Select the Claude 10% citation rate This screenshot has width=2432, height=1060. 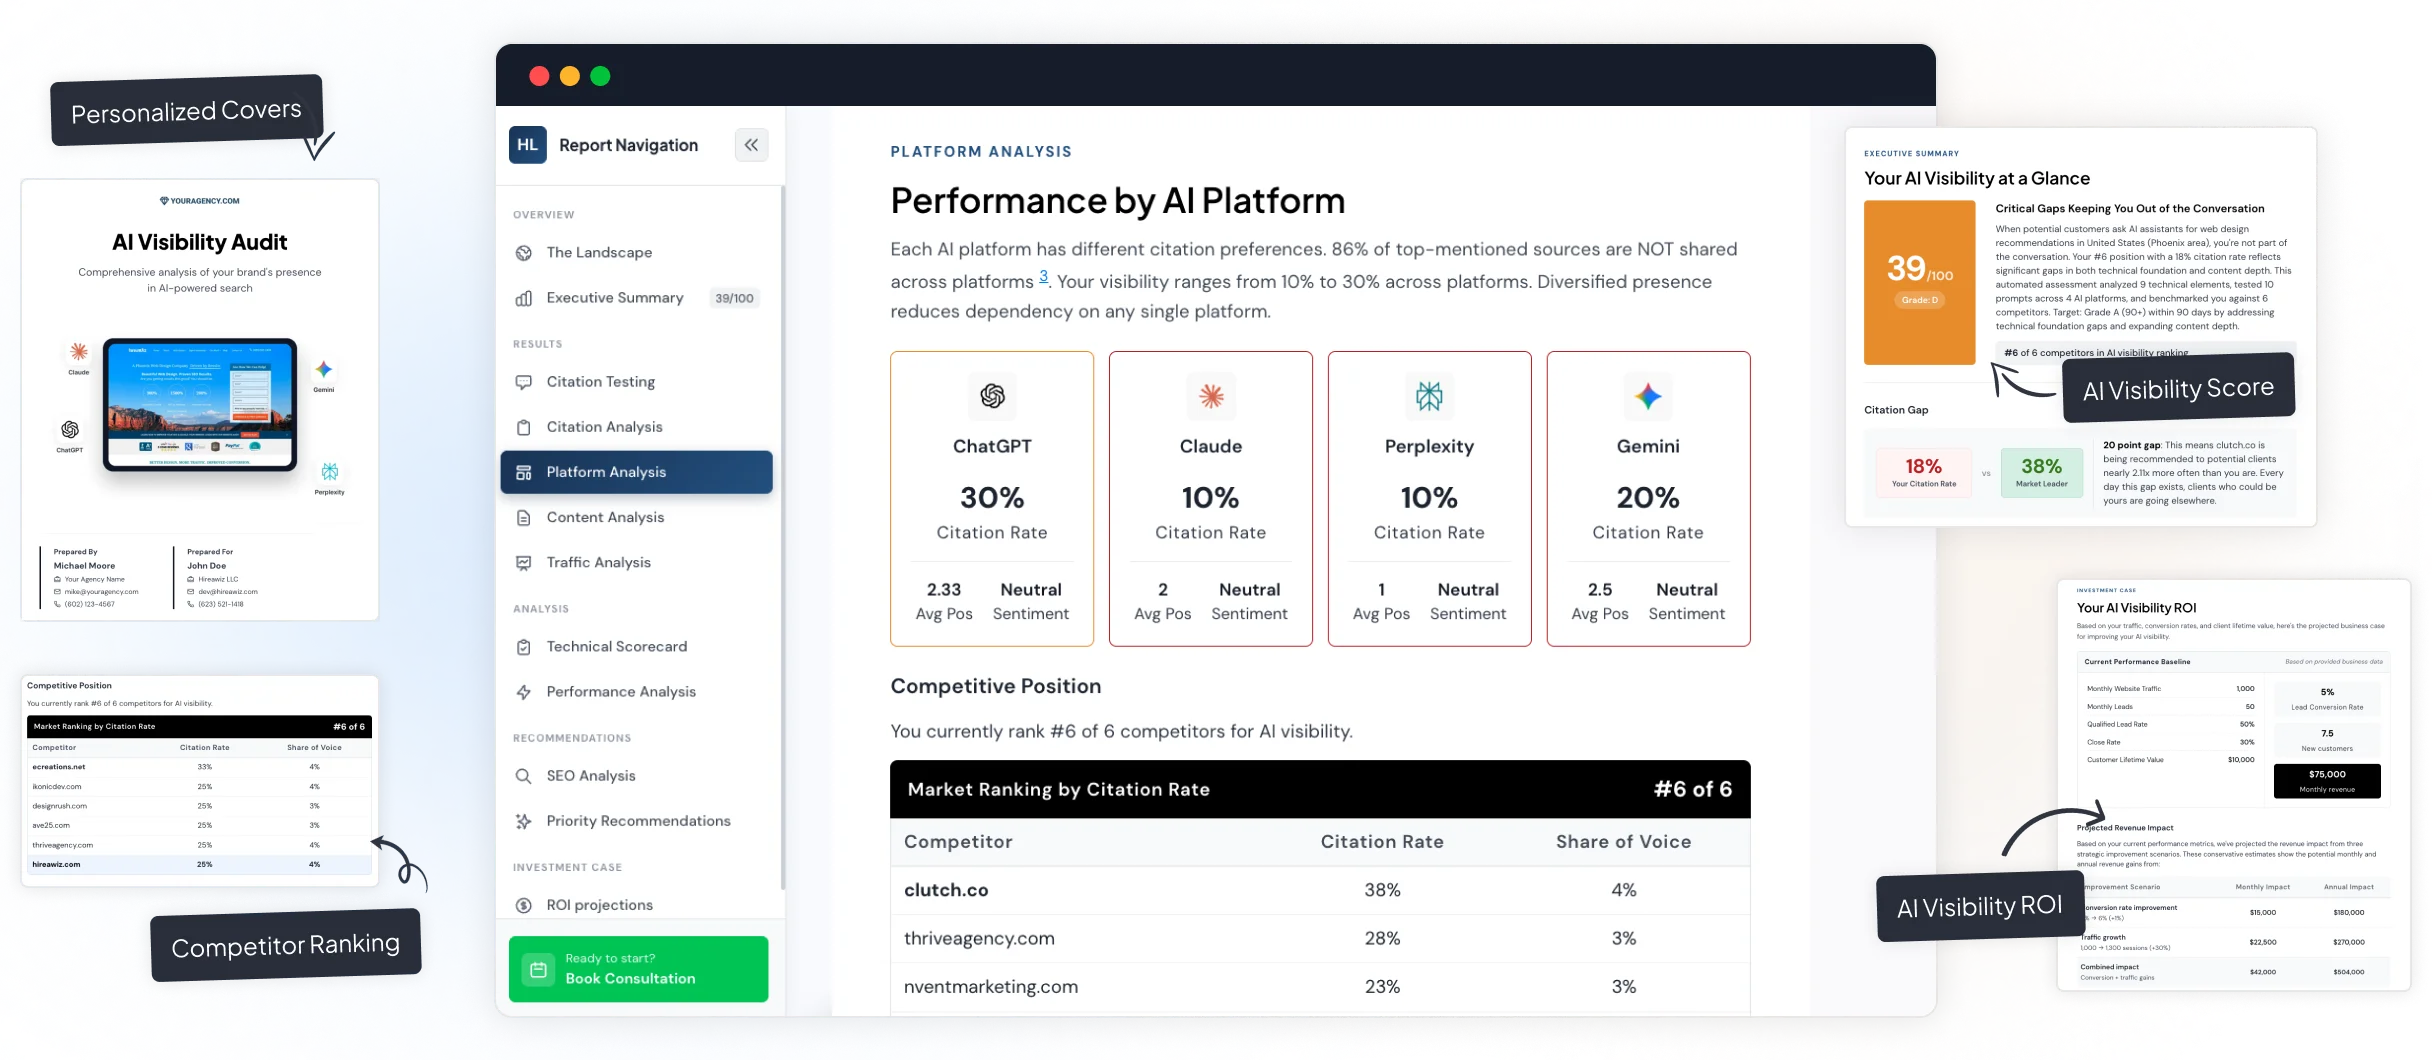pos(1210,498)
